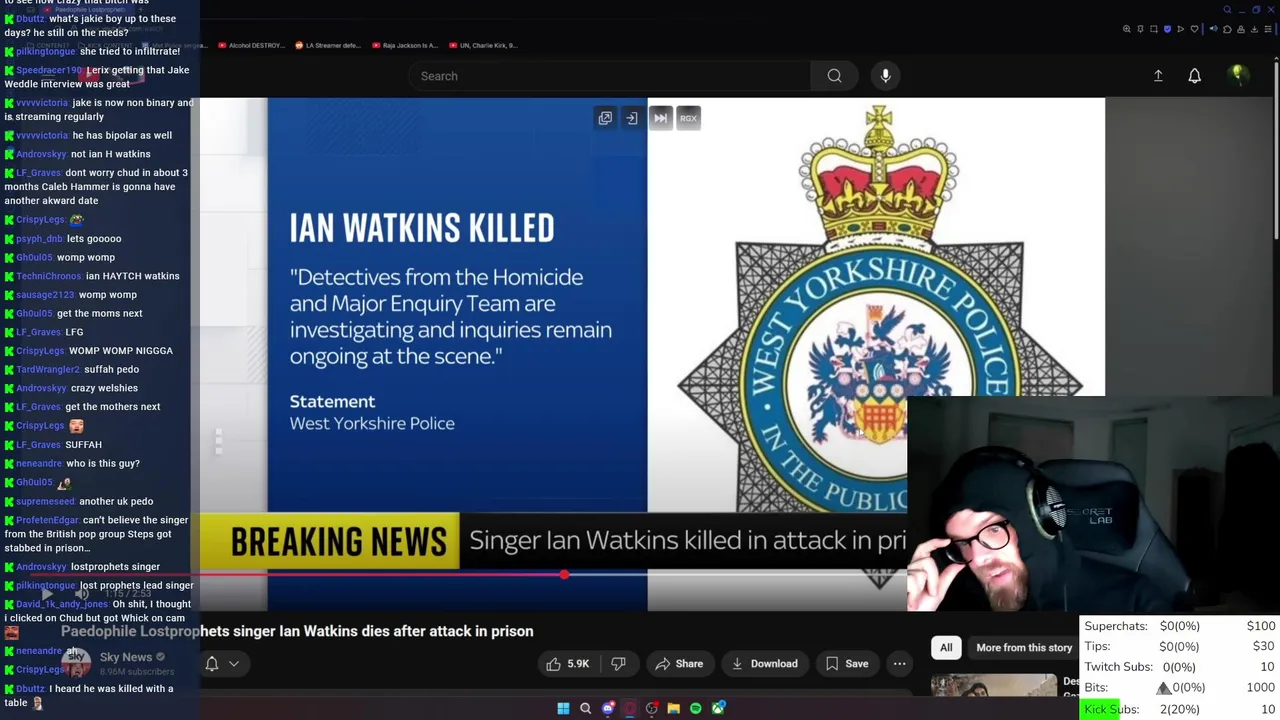Like the video with 5.9K likes
1280x720 pixels.
568,664
